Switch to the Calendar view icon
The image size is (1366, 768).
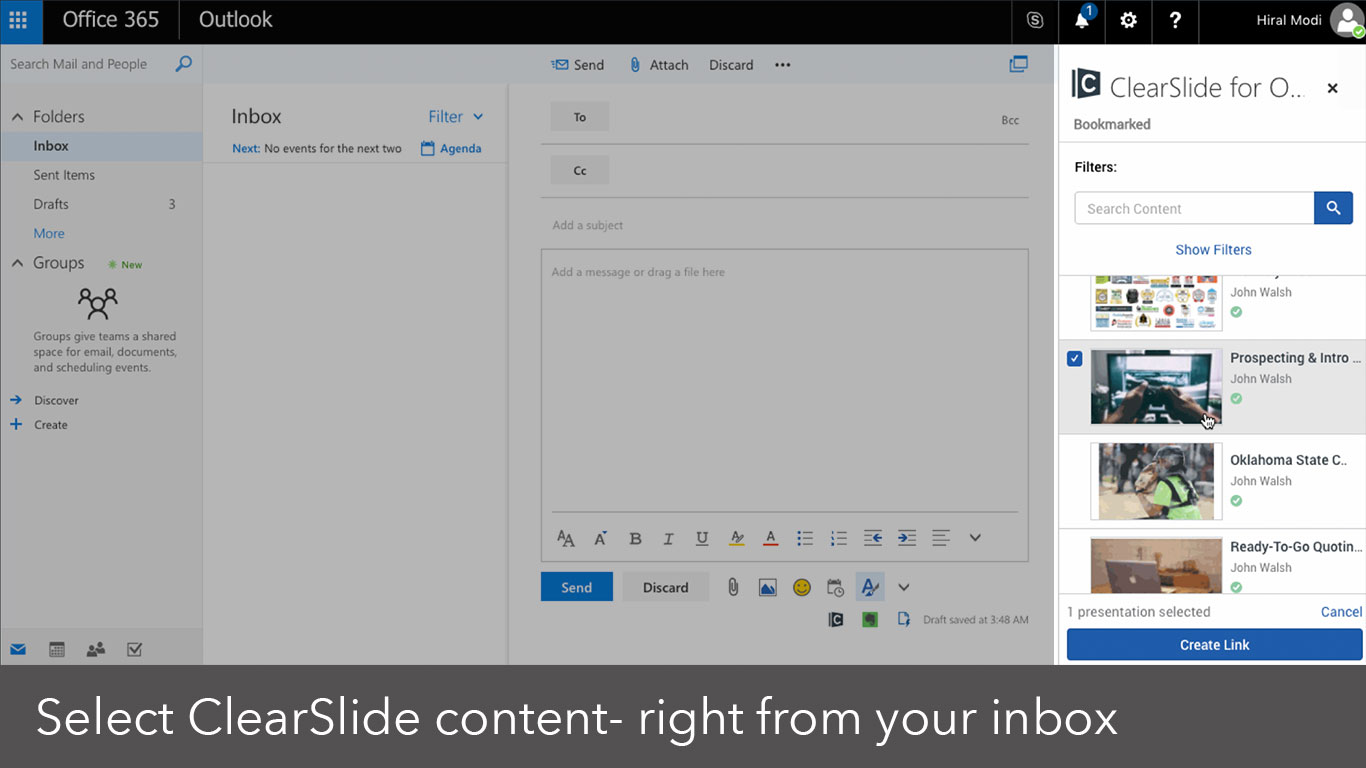point(57,649)
